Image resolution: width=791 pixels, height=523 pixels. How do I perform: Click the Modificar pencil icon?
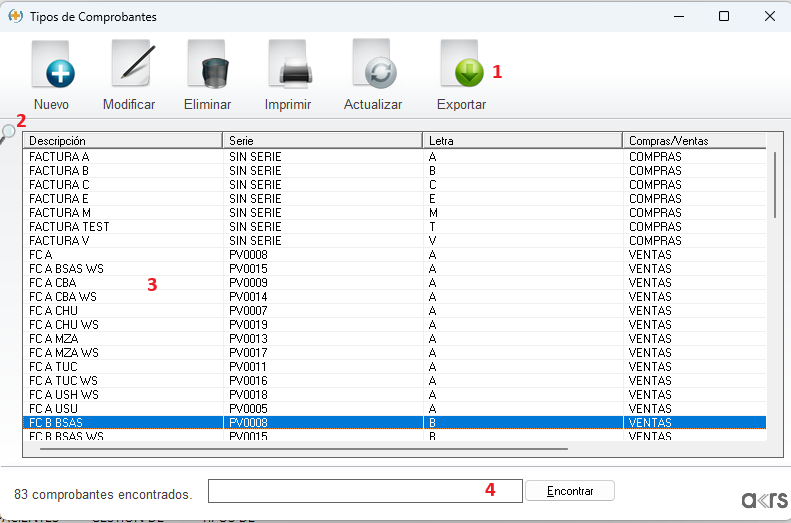(130, 68)
